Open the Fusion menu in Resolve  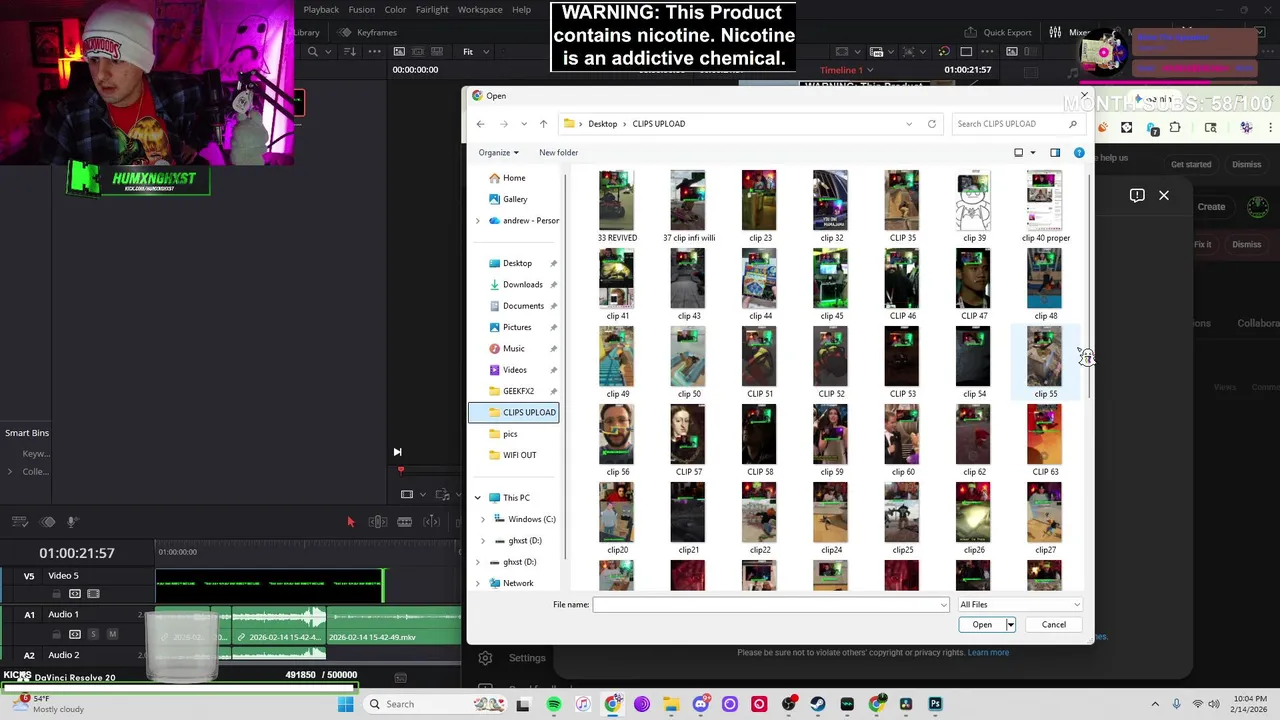coord(362,10)
